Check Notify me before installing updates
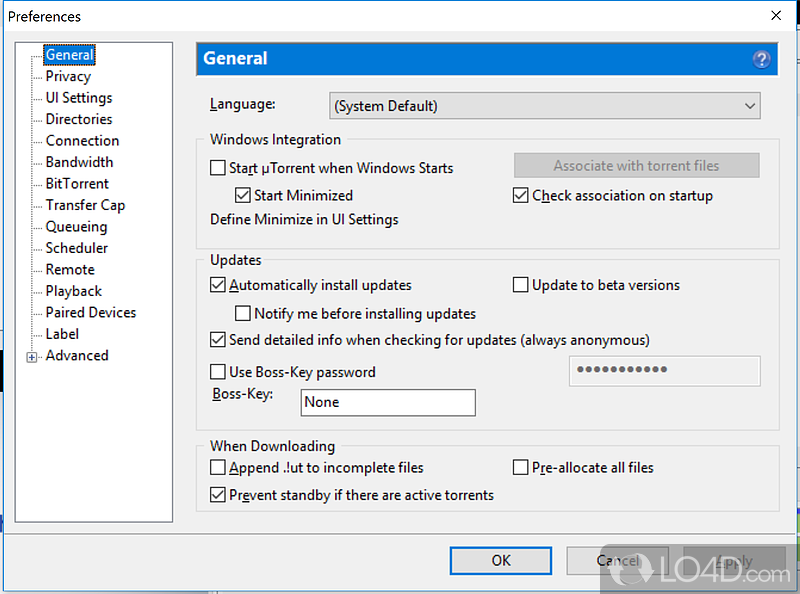 (243, 314)
